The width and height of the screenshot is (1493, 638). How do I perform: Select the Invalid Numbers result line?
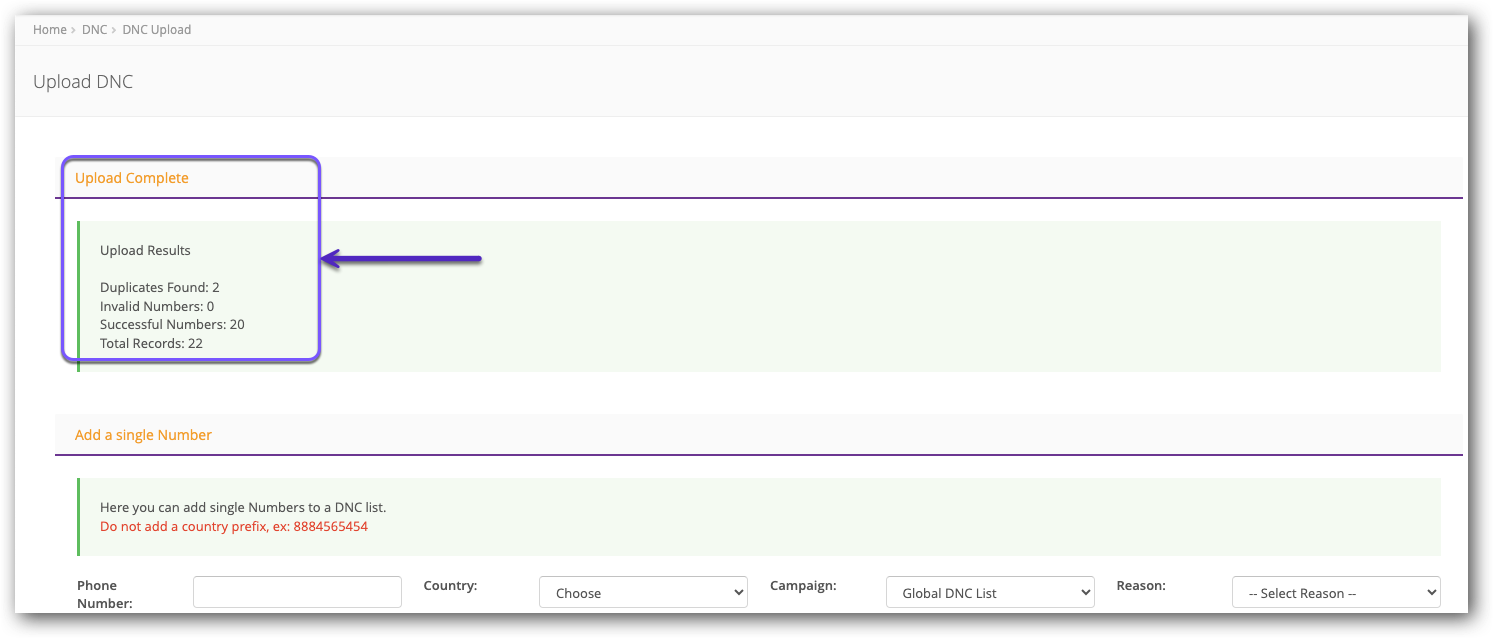[157, 306]
